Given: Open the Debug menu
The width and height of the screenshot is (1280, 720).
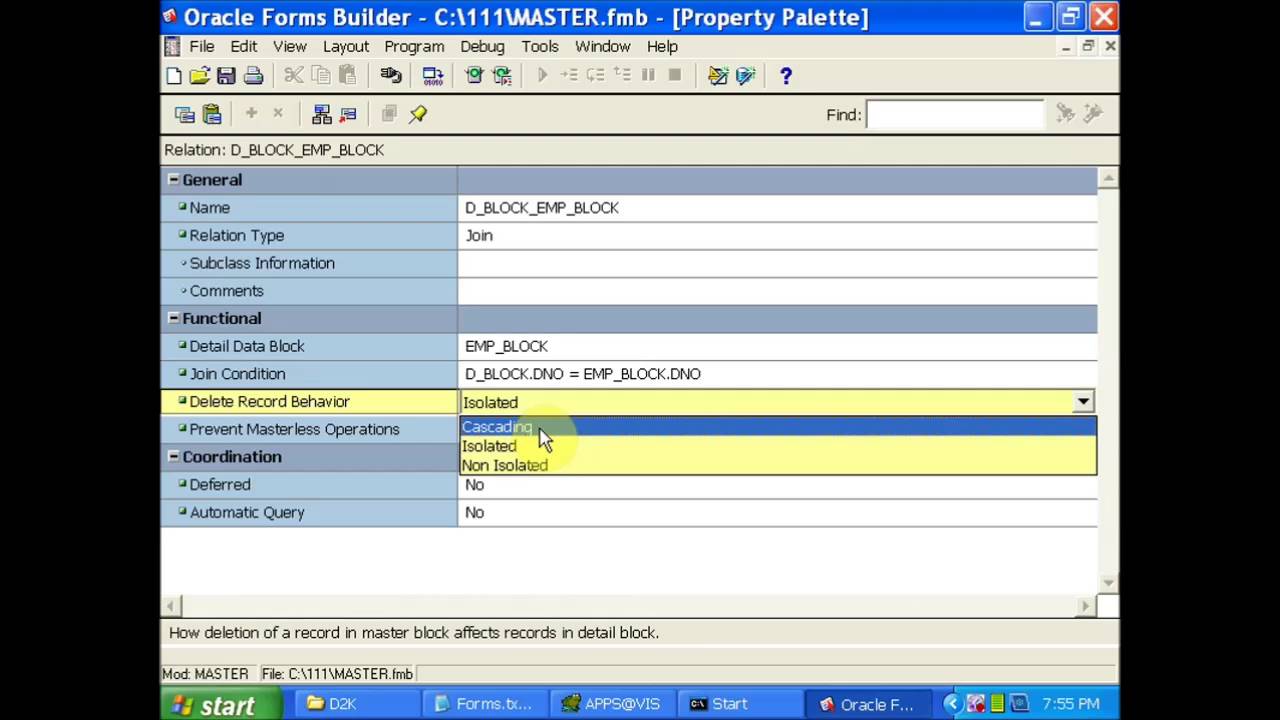Looking at the screenshot, I should [x=482, y=46].
